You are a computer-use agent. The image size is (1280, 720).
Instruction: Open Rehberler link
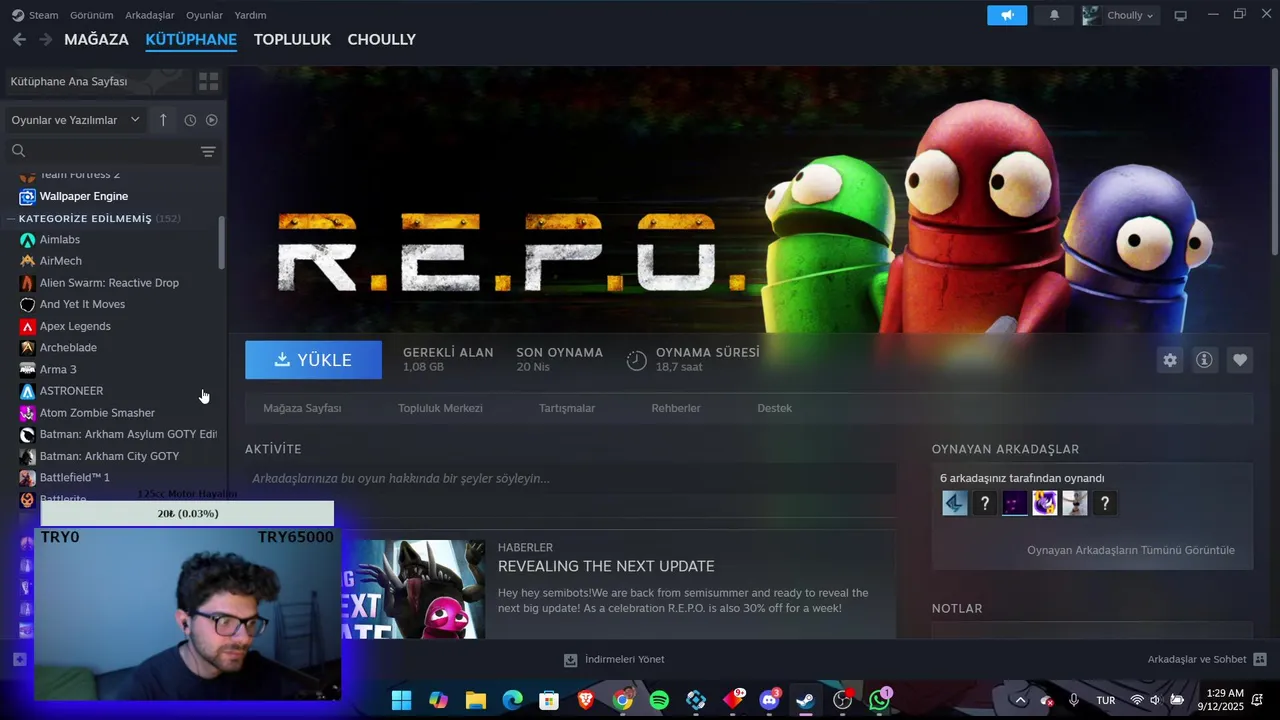(676, 408)
